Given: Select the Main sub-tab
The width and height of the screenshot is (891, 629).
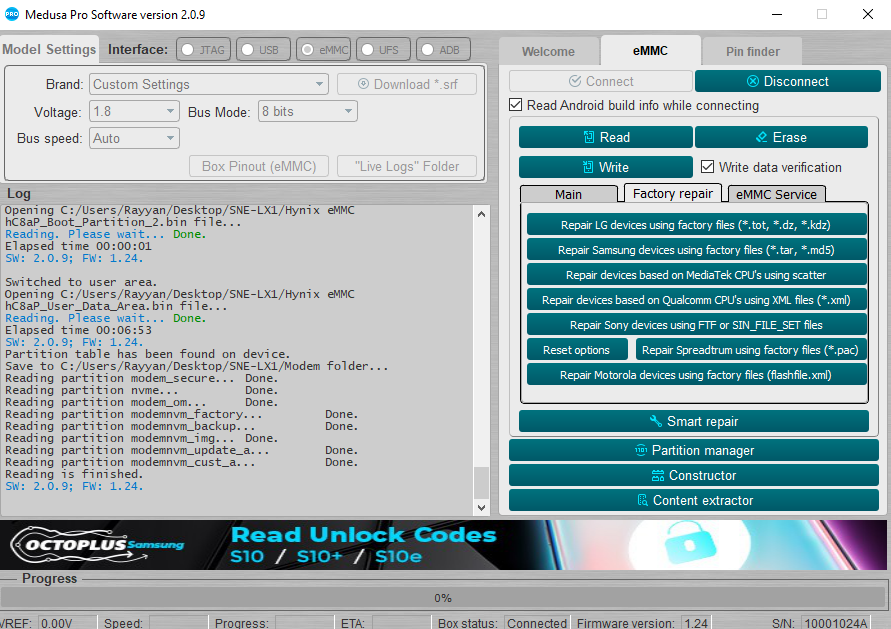Looking at the screenshot, I should 568,194.
